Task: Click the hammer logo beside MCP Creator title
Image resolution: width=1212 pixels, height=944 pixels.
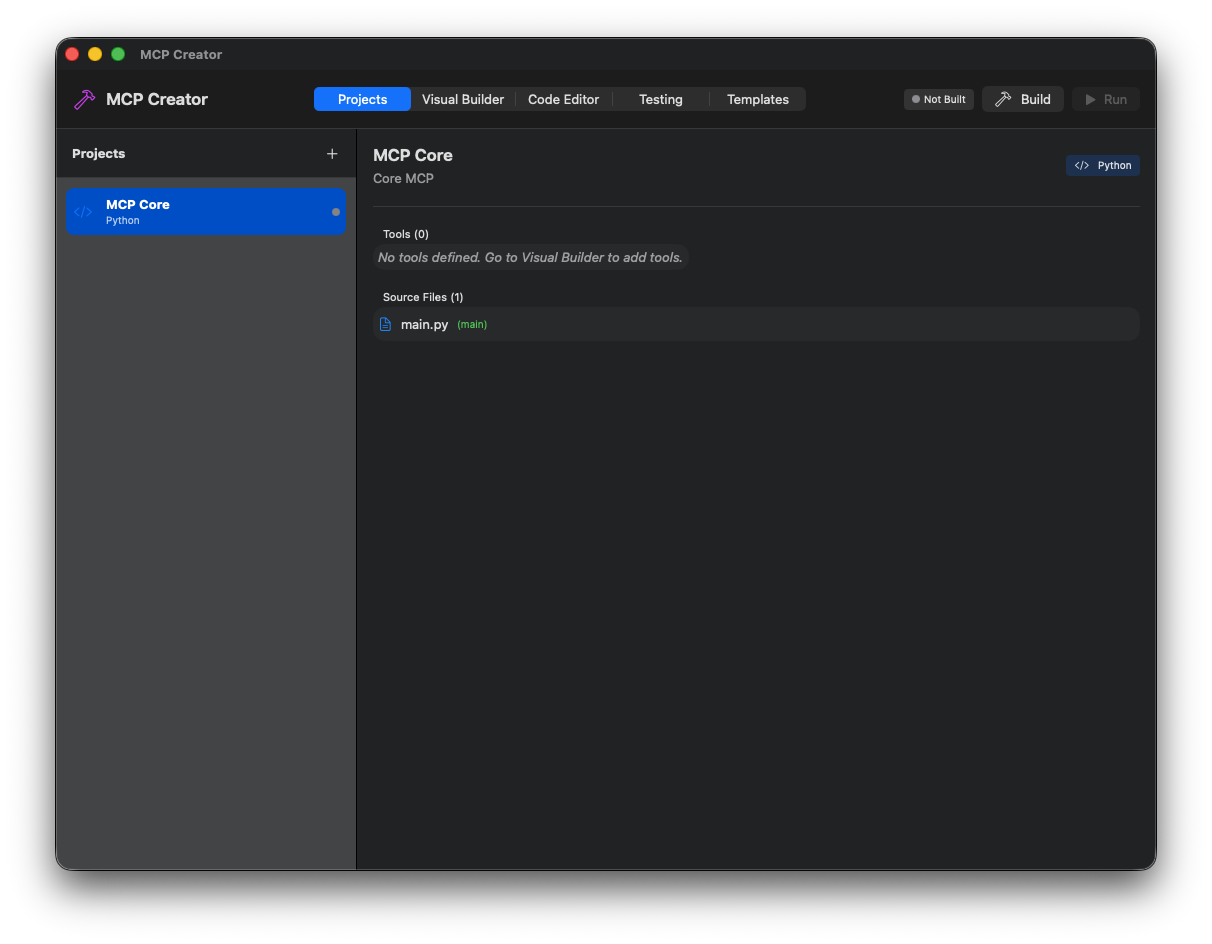Action: pyautogui.click(x=84, y=99)
